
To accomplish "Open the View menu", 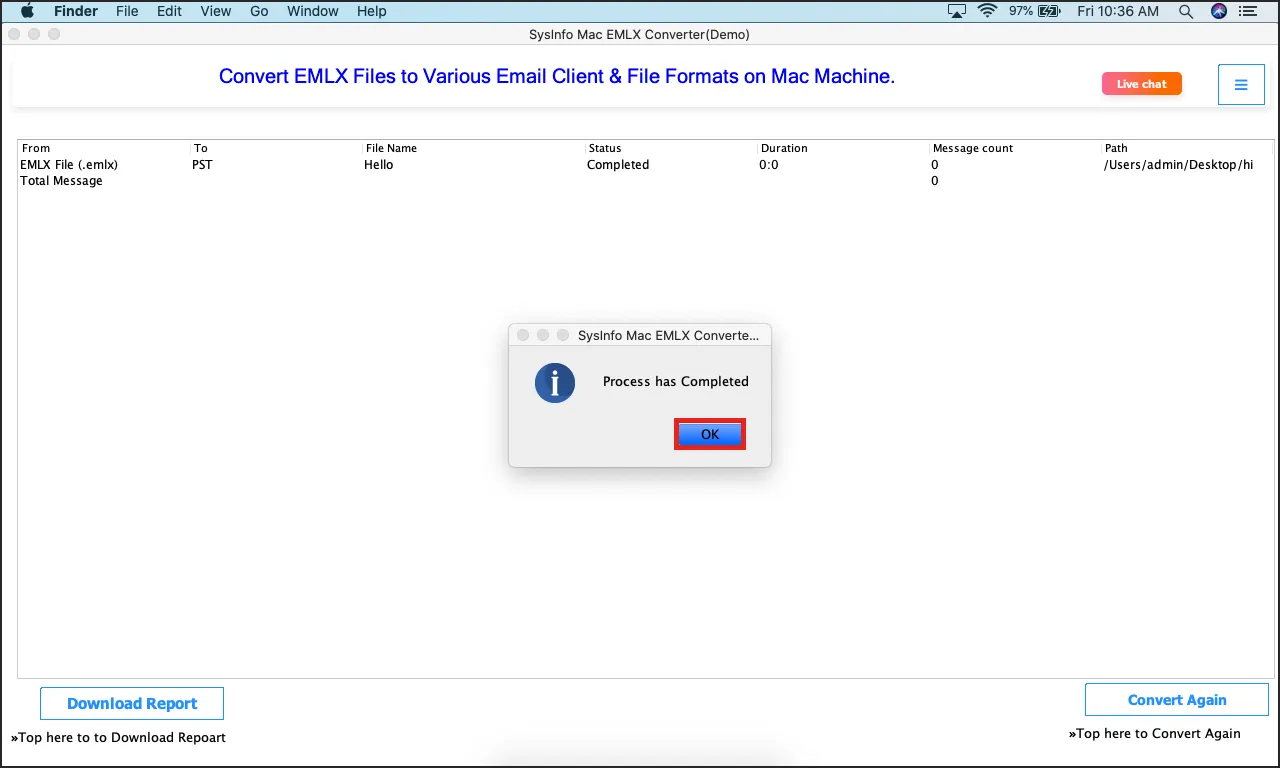I will [x=215, y=11].
